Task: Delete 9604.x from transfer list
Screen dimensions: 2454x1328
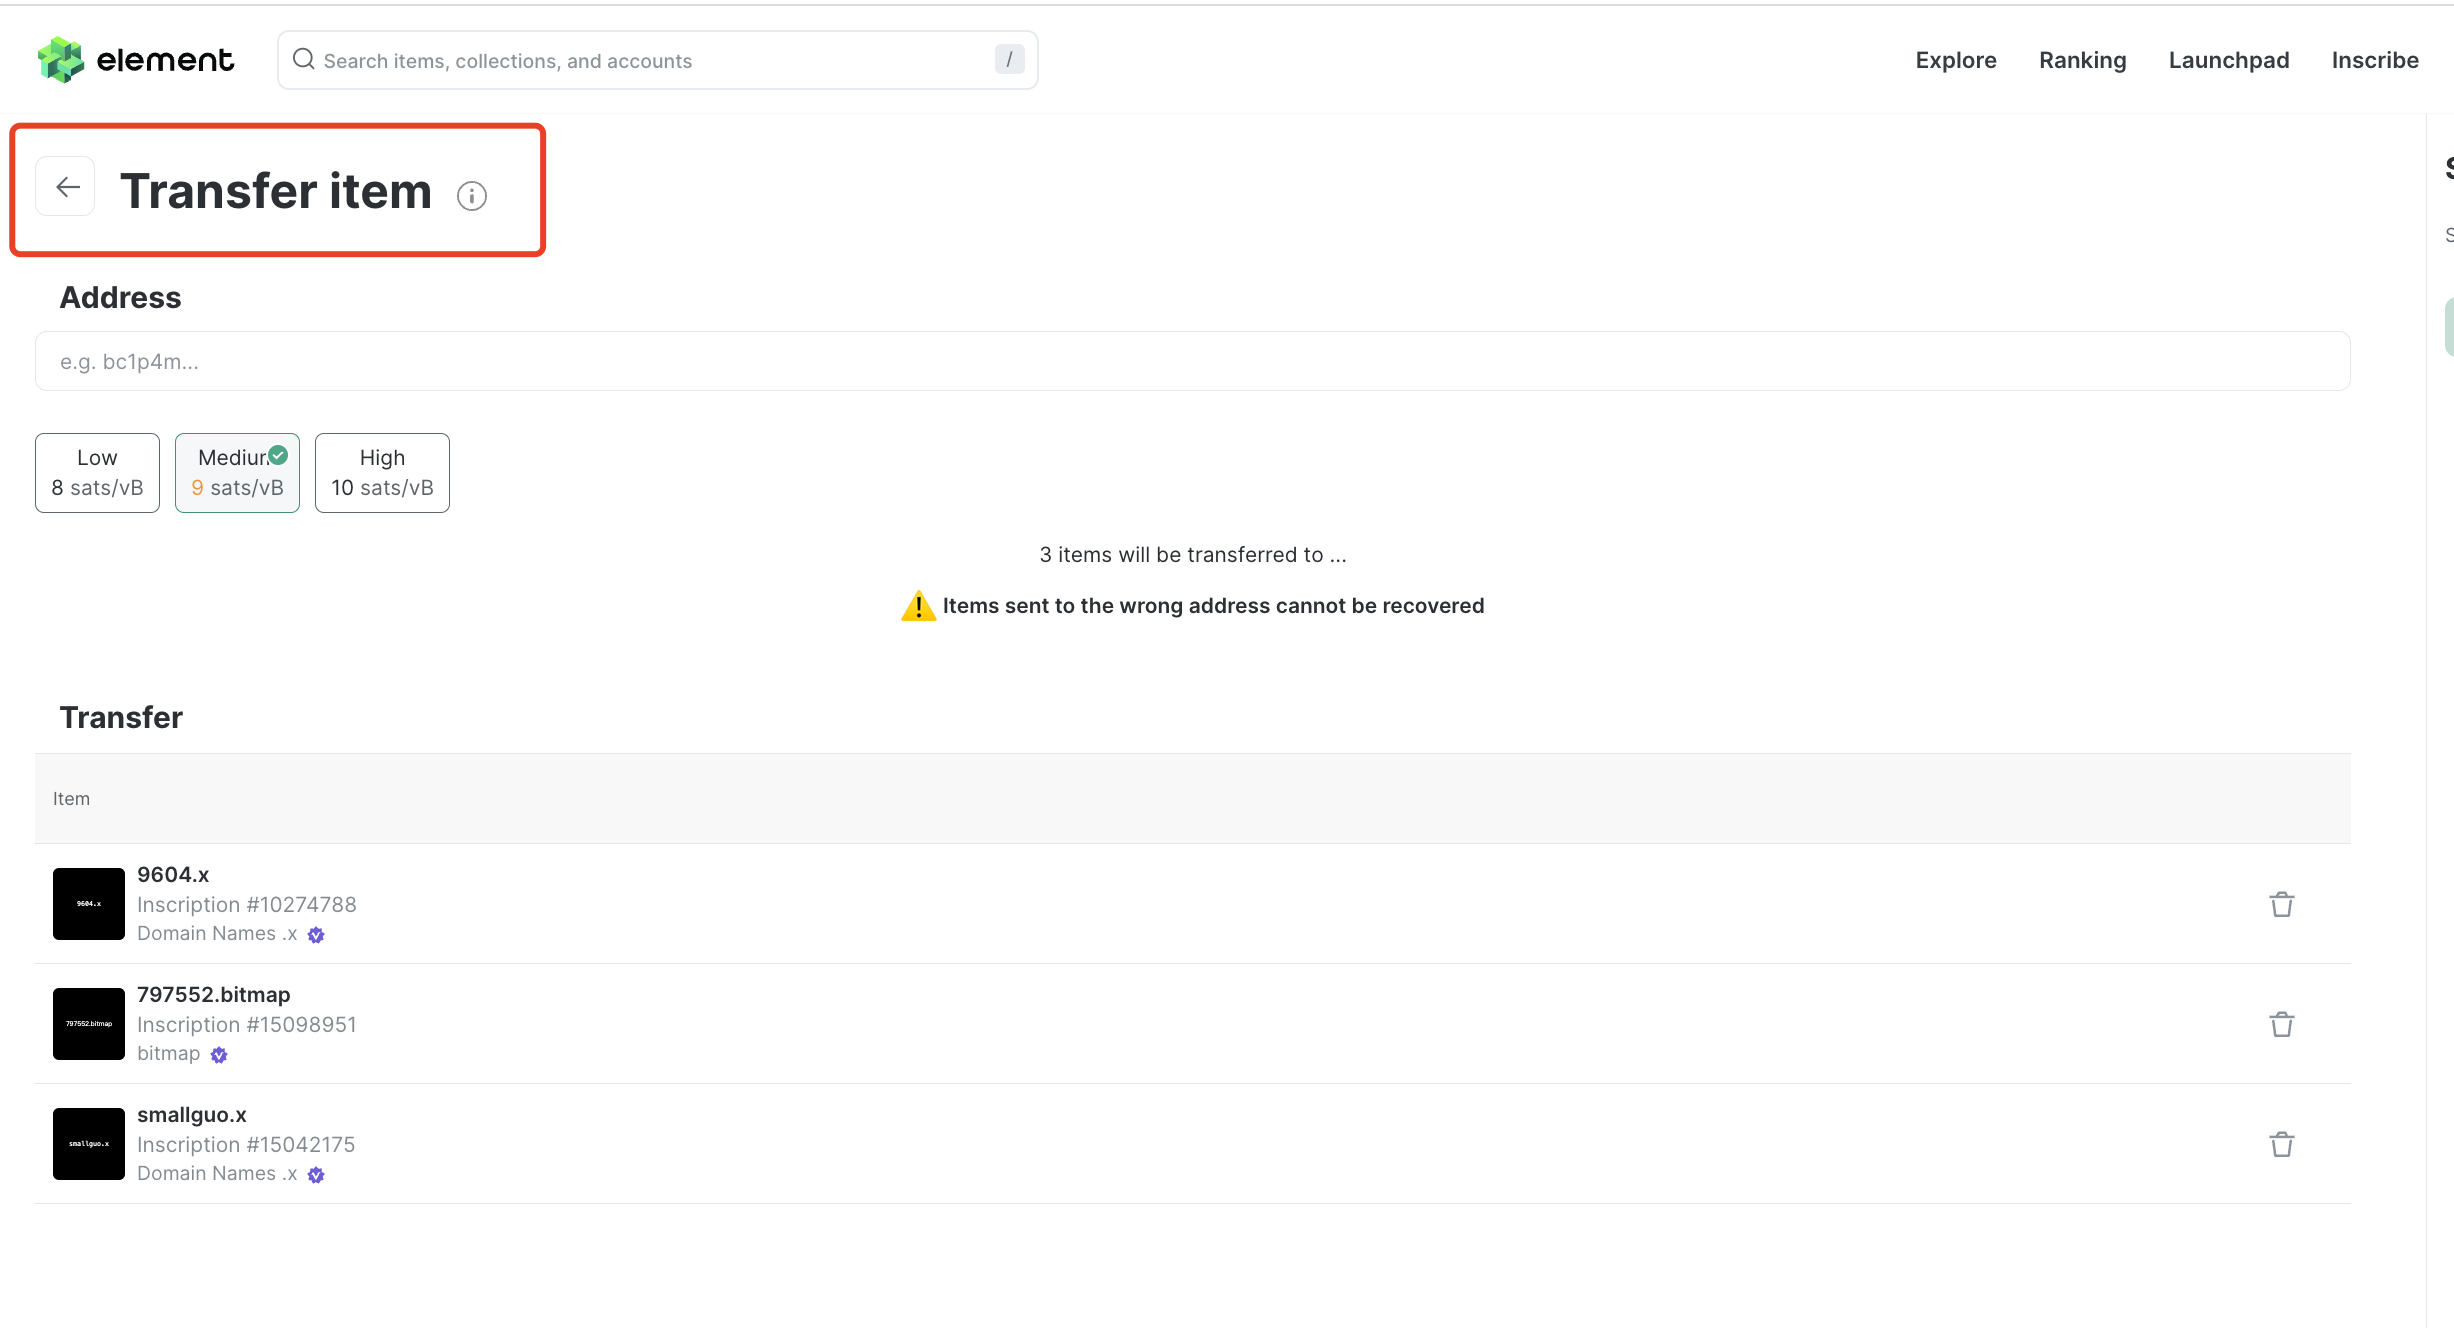Action: (x=2281, y=904)
